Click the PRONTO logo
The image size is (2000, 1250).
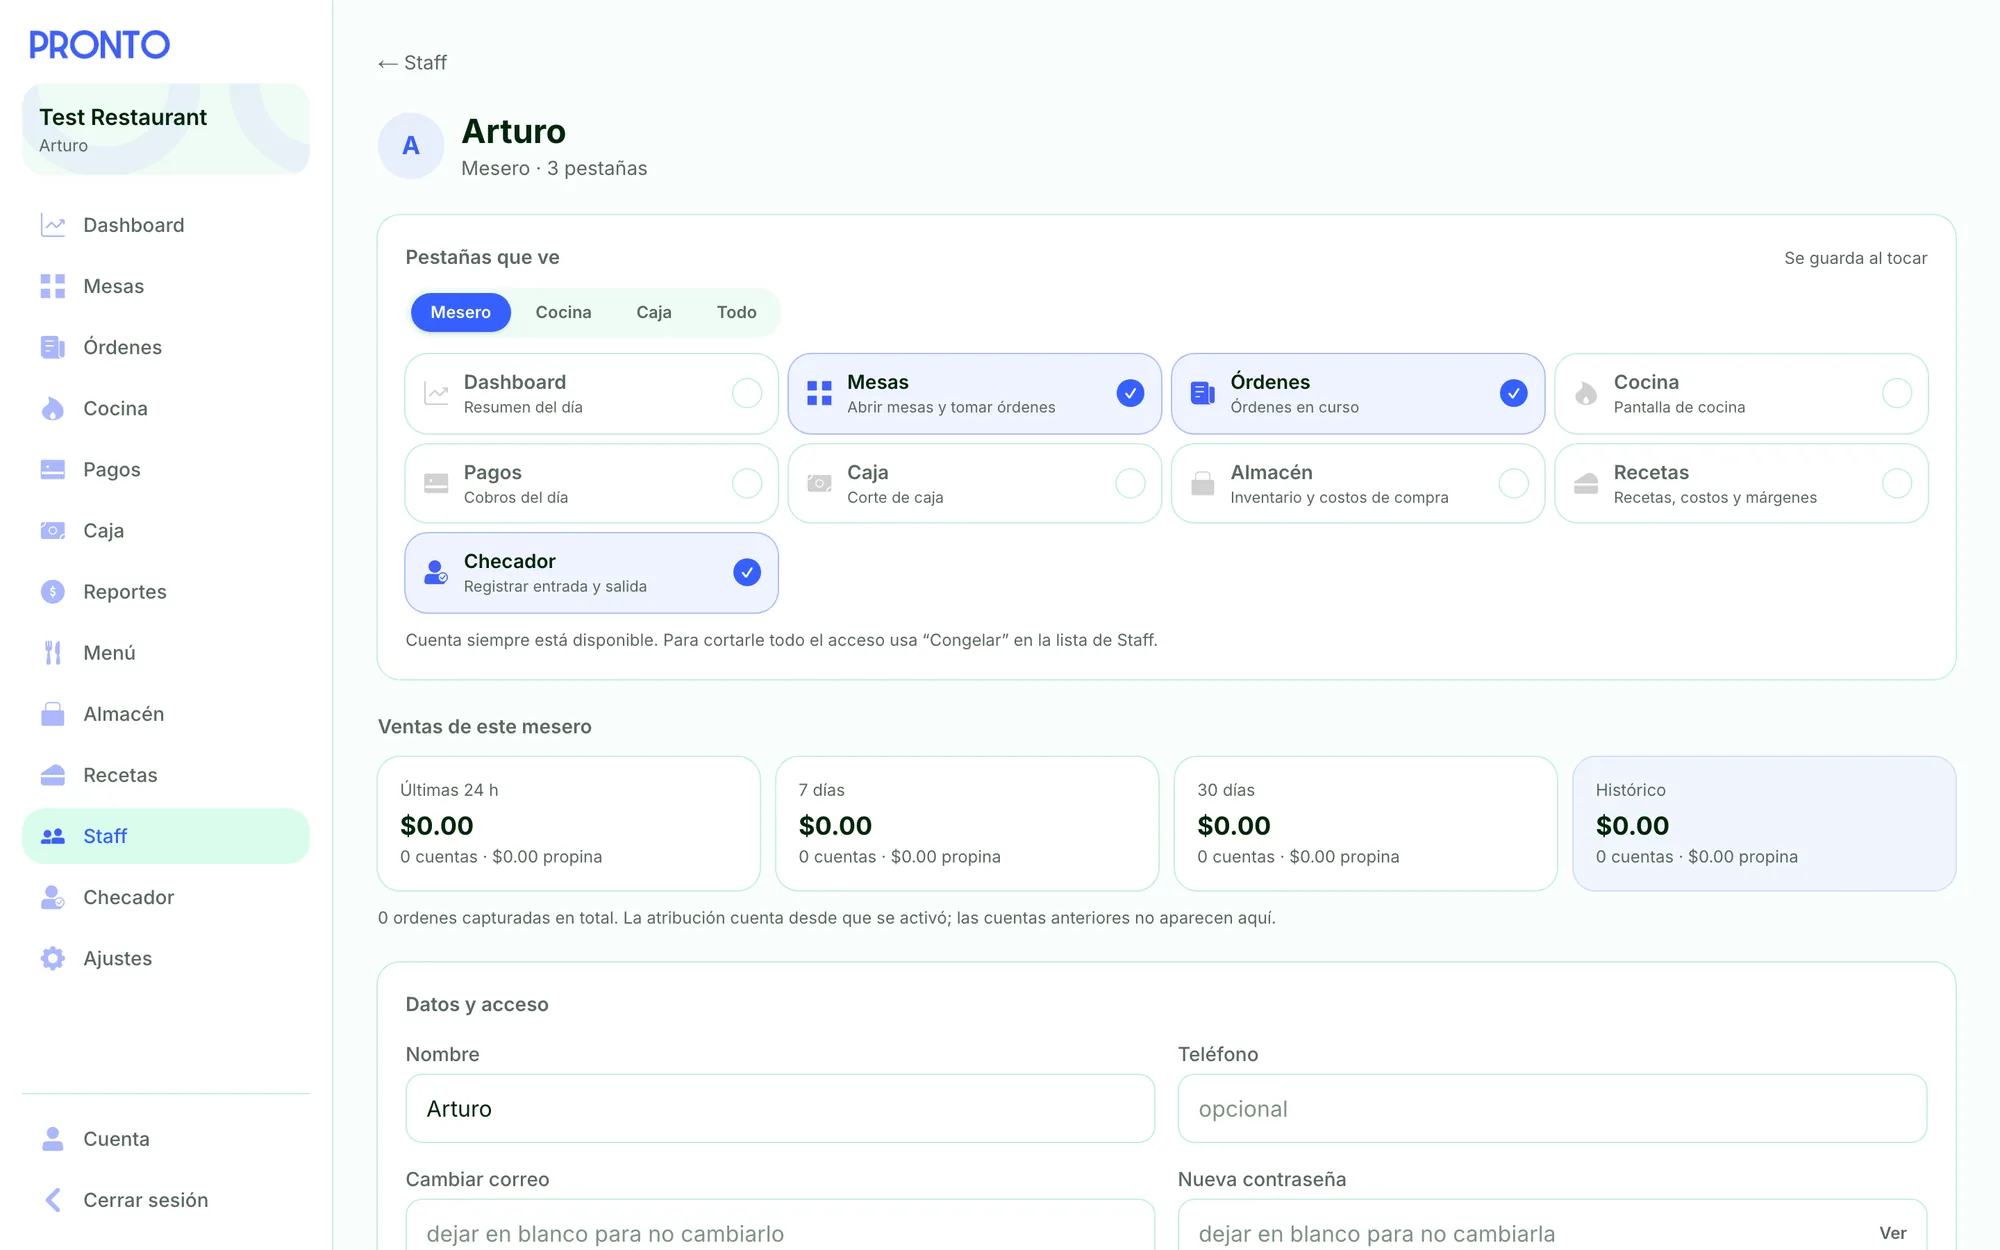99,45
